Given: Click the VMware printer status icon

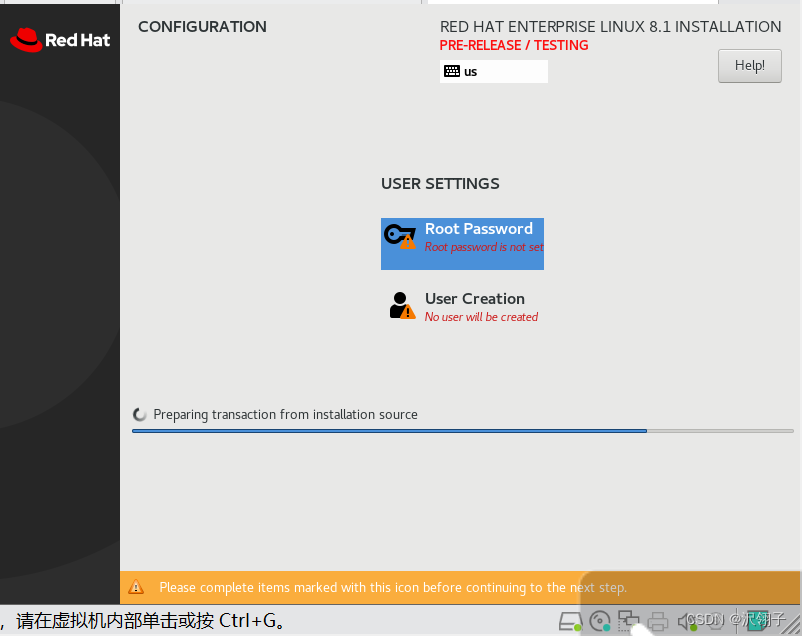Looking at the screenshot, I should [657, 621].
